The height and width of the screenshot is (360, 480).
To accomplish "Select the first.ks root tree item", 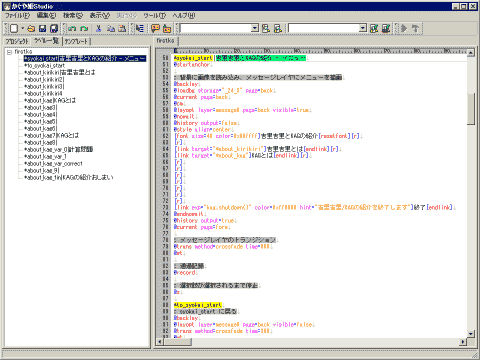I will tap(23, 52).
